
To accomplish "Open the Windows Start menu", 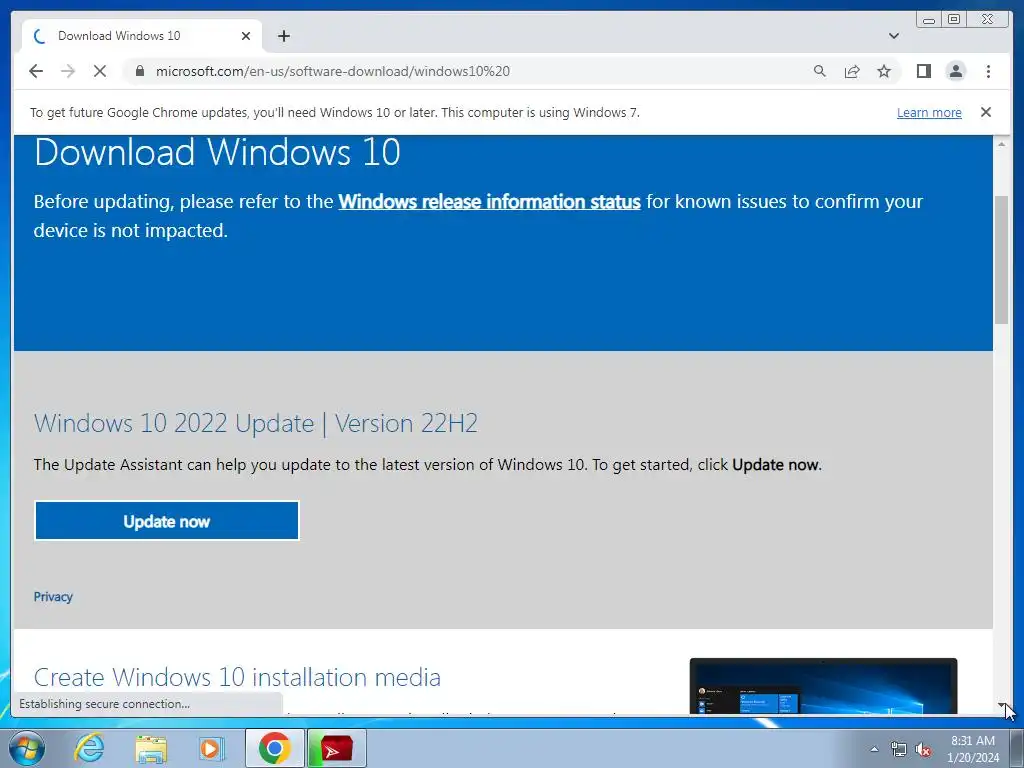I will click(27, 748).
